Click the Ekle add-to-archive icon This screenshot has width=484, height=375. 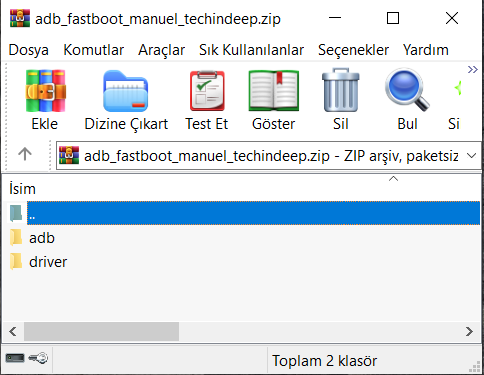click(x=45, y=91)
